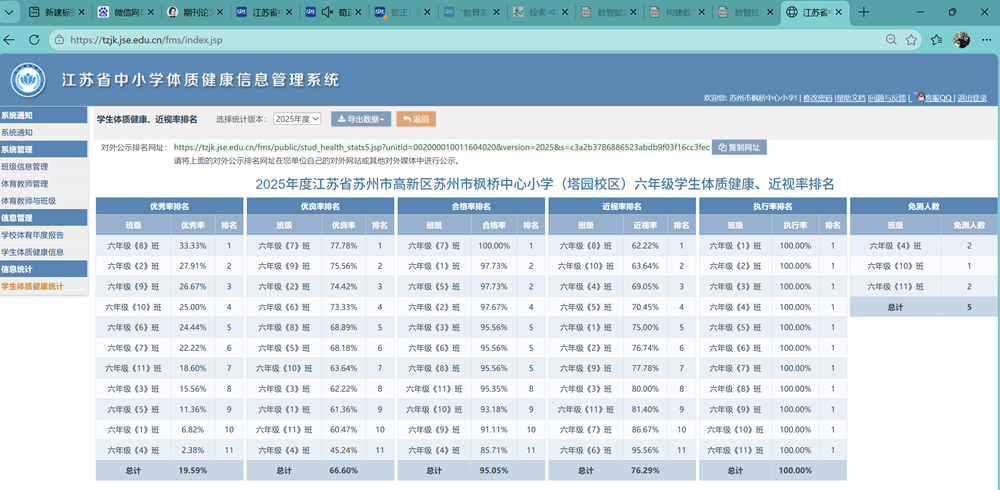Close the 检索-中 tab
The height and width of the screenshot is (490, 1000).
click(x=565, y=12)
